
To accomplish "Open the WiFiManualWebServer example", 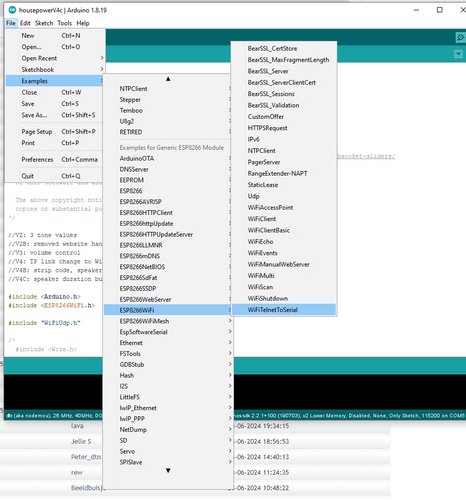I will pos(284,264).
